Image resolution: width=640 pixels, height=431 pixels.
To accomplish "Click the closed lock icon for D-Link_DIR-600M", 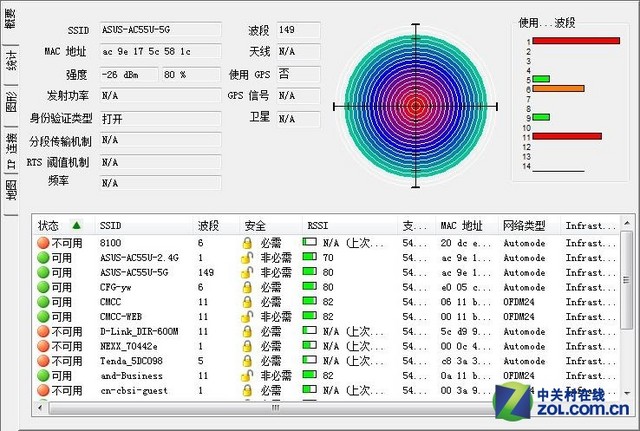I will pyautogui.click(x=247, y=331).
